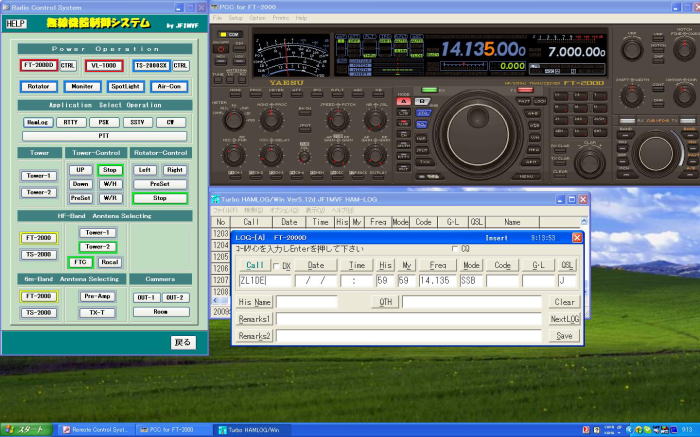Click Right in Rotator-Control

tap(175, 170)
